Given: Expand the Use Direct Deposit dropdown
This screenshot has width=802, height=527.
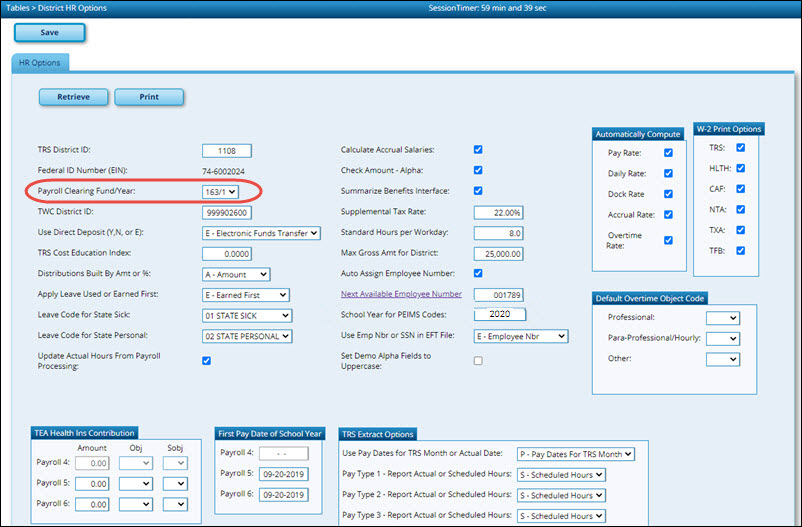Looking at the screenshot, I should click(261, 233).
